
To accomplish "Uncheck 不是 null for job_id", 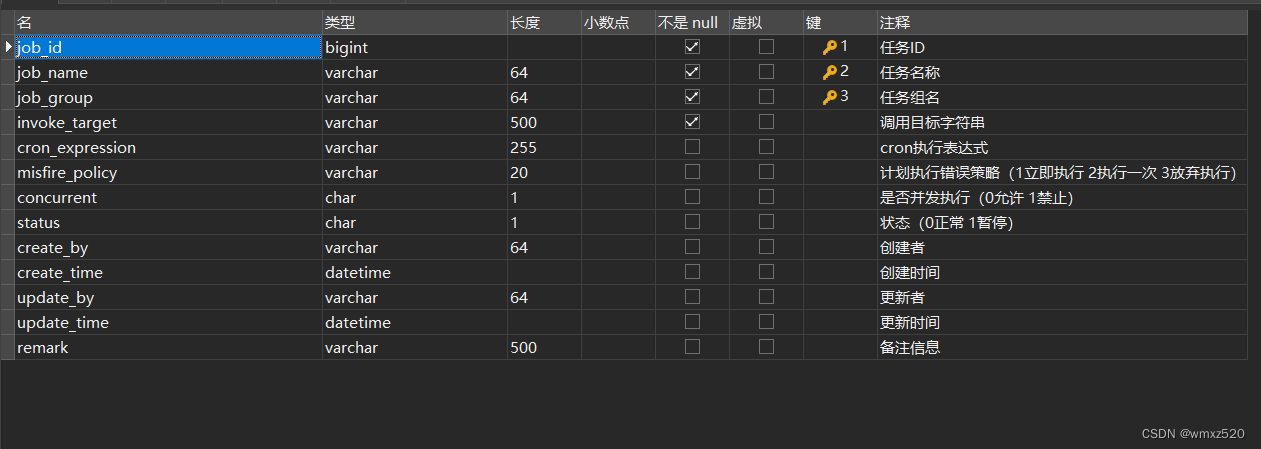I will [692, 47].
